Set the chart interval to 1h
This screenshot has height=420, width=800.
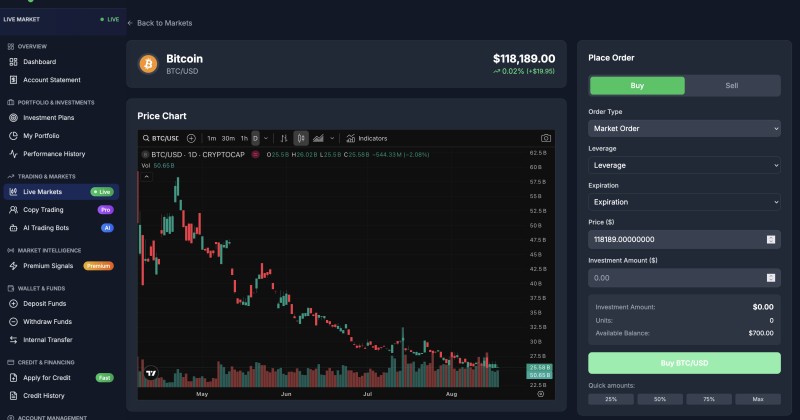244,138
